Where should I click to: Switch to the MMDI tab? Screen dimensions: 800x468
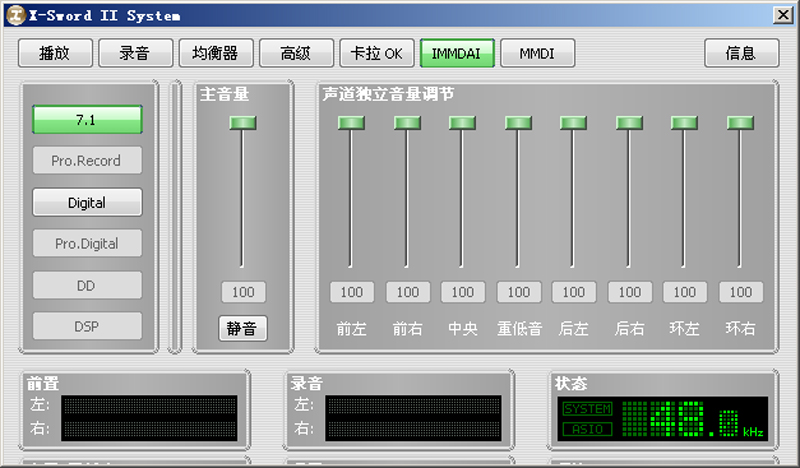click(x=537, y=53)
